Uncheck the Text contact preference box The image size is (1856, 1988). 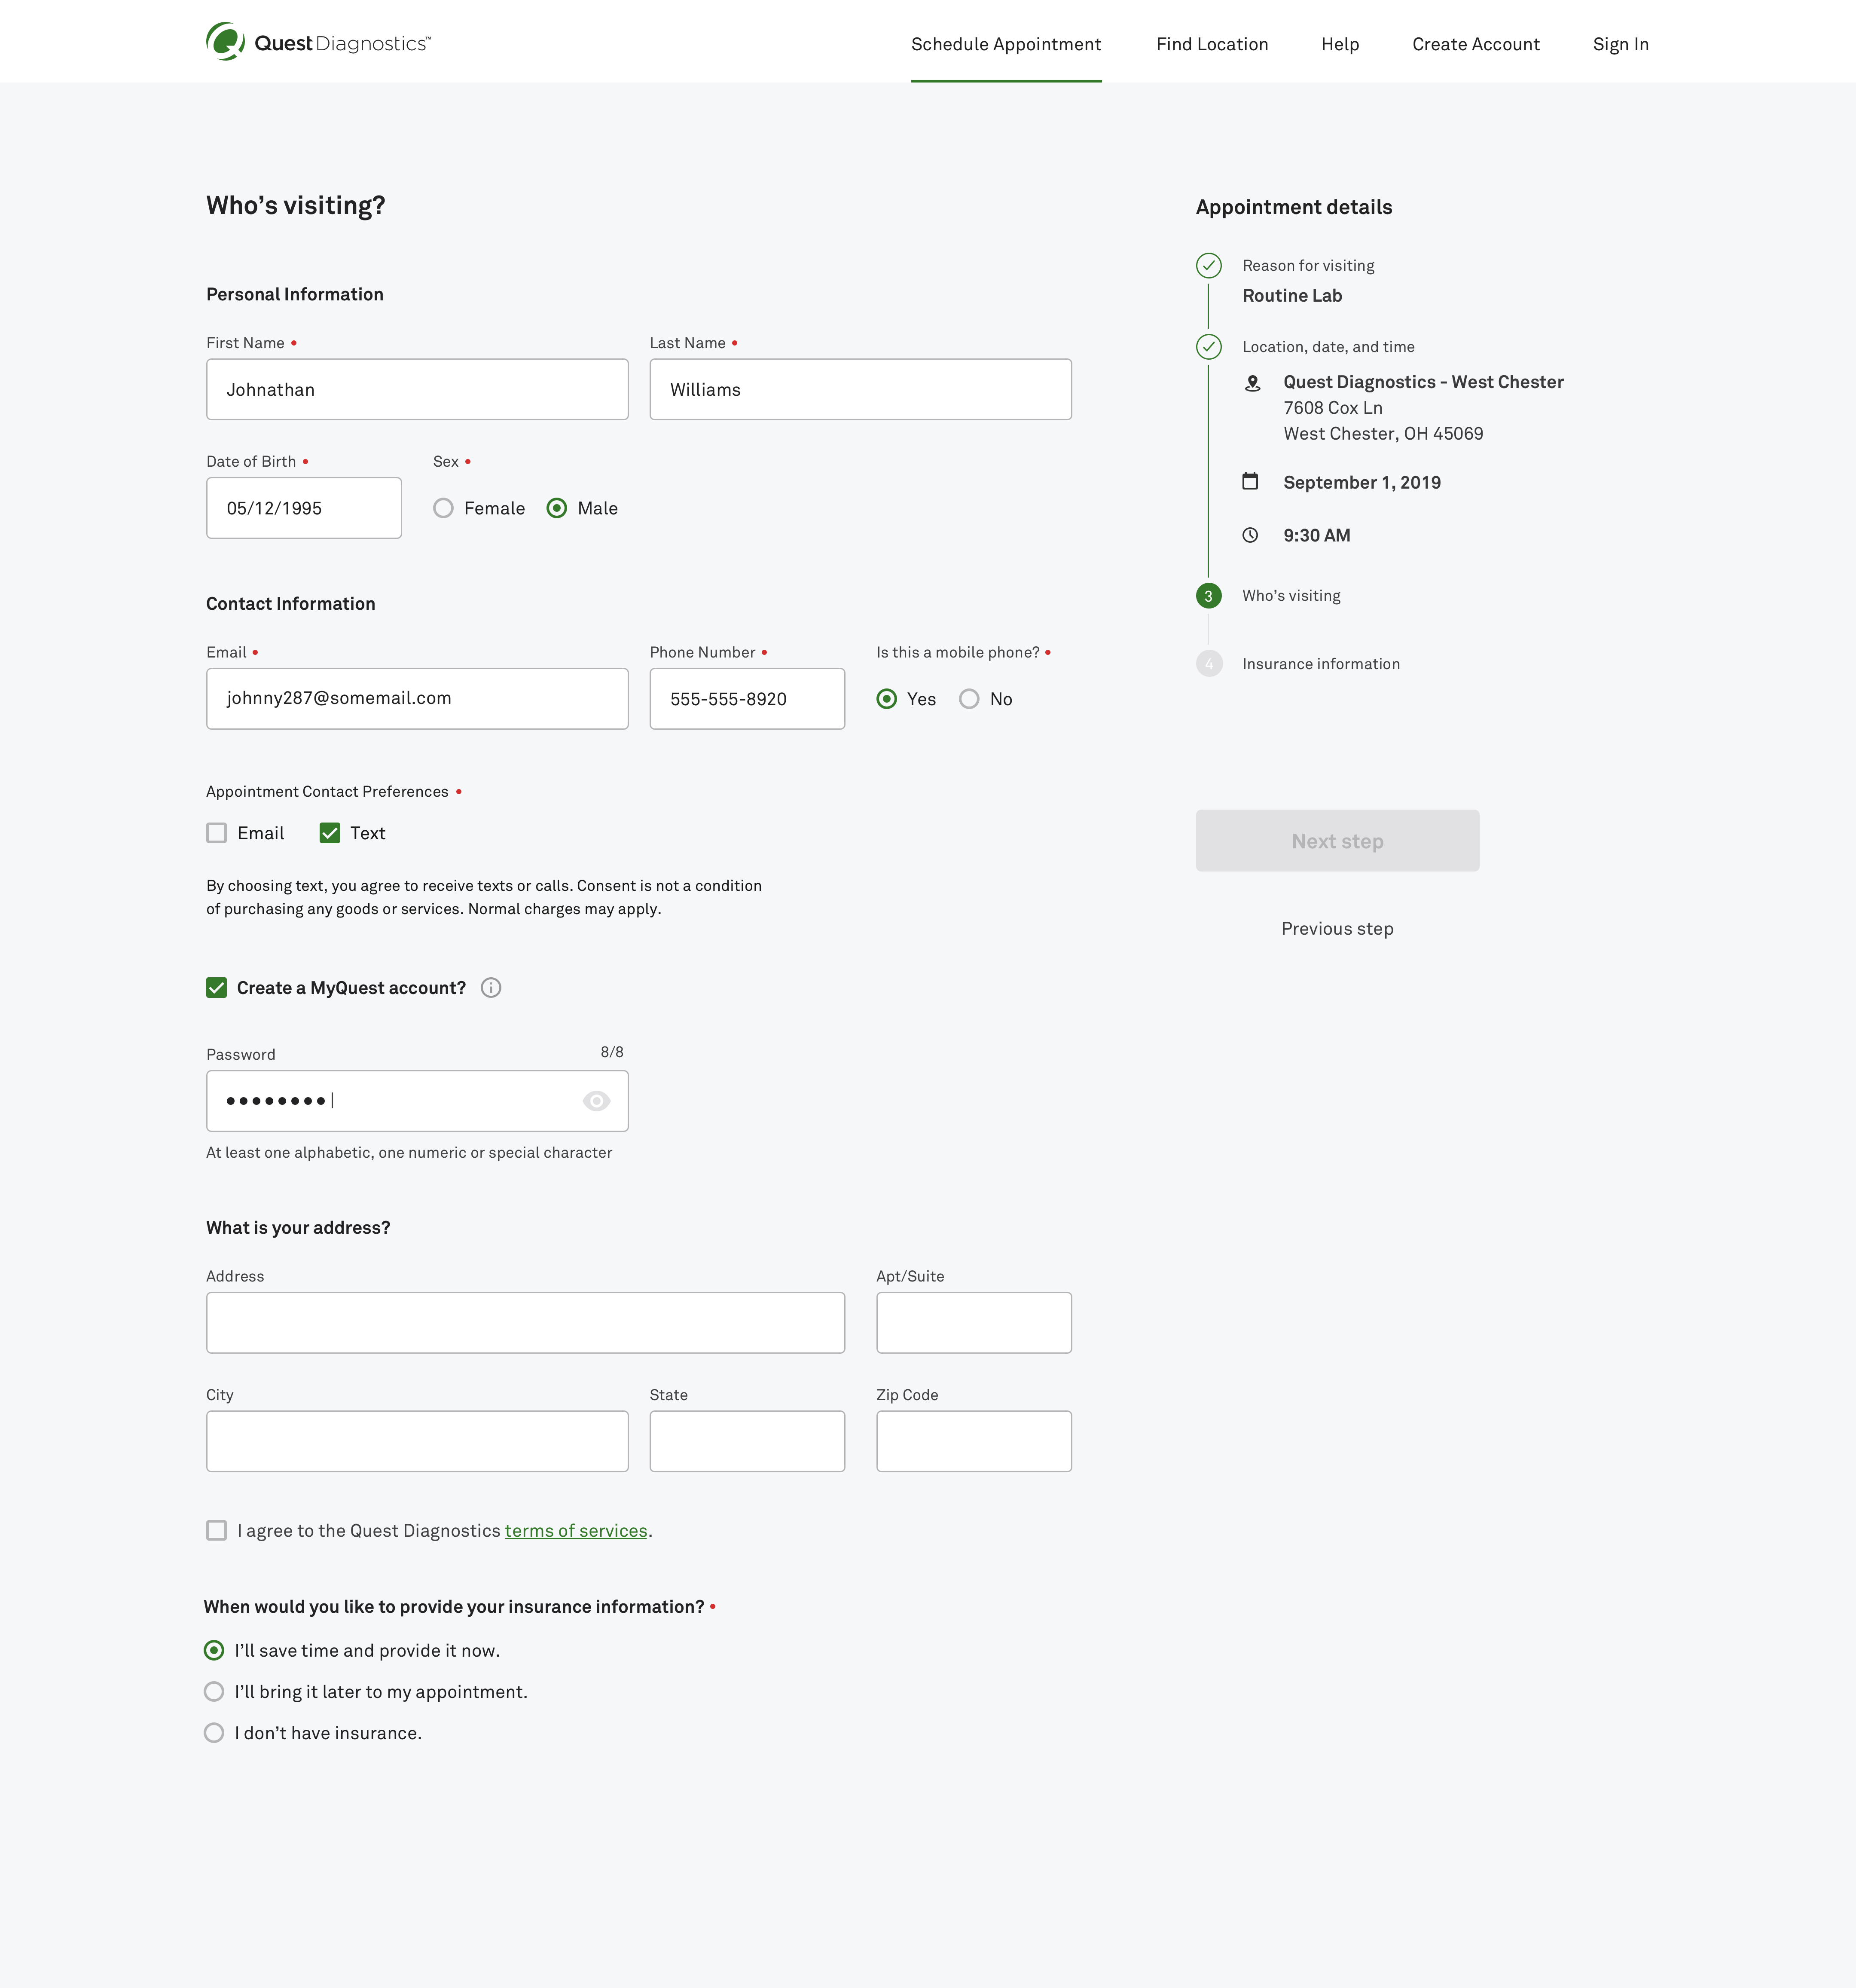[330, 833]
